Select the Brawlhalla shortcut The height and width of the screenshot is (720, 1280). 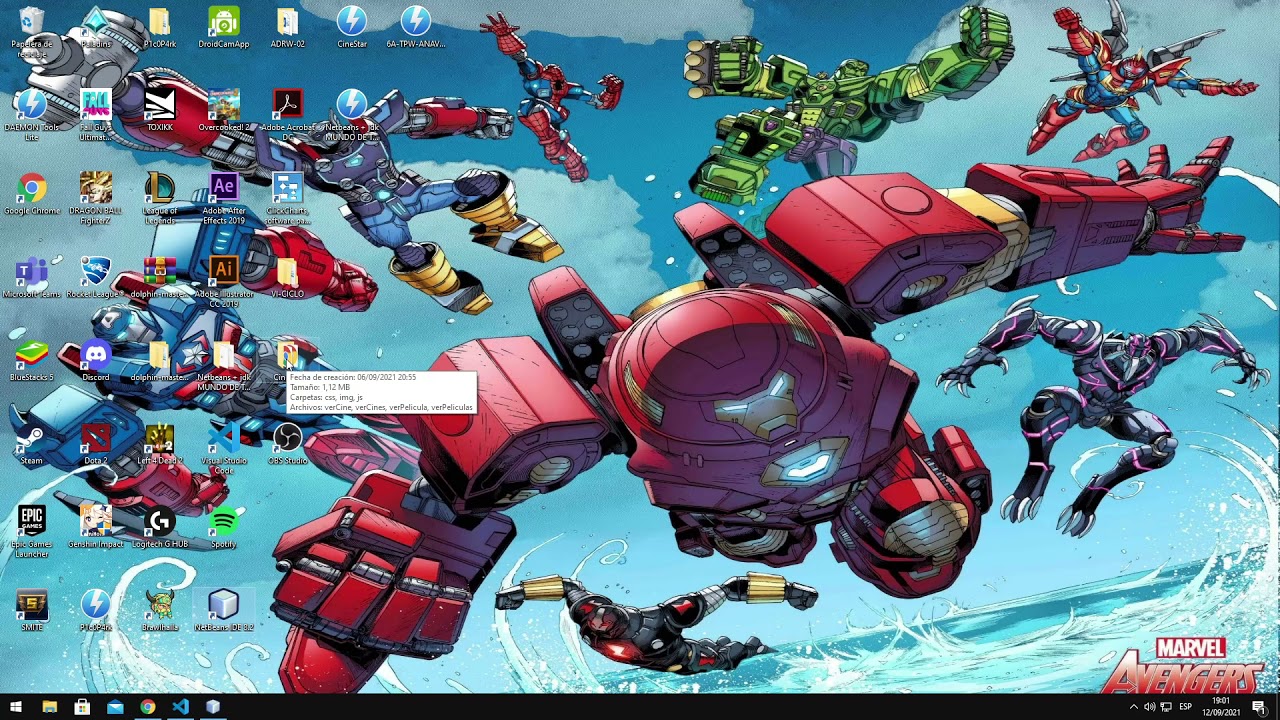click(160, 610)
